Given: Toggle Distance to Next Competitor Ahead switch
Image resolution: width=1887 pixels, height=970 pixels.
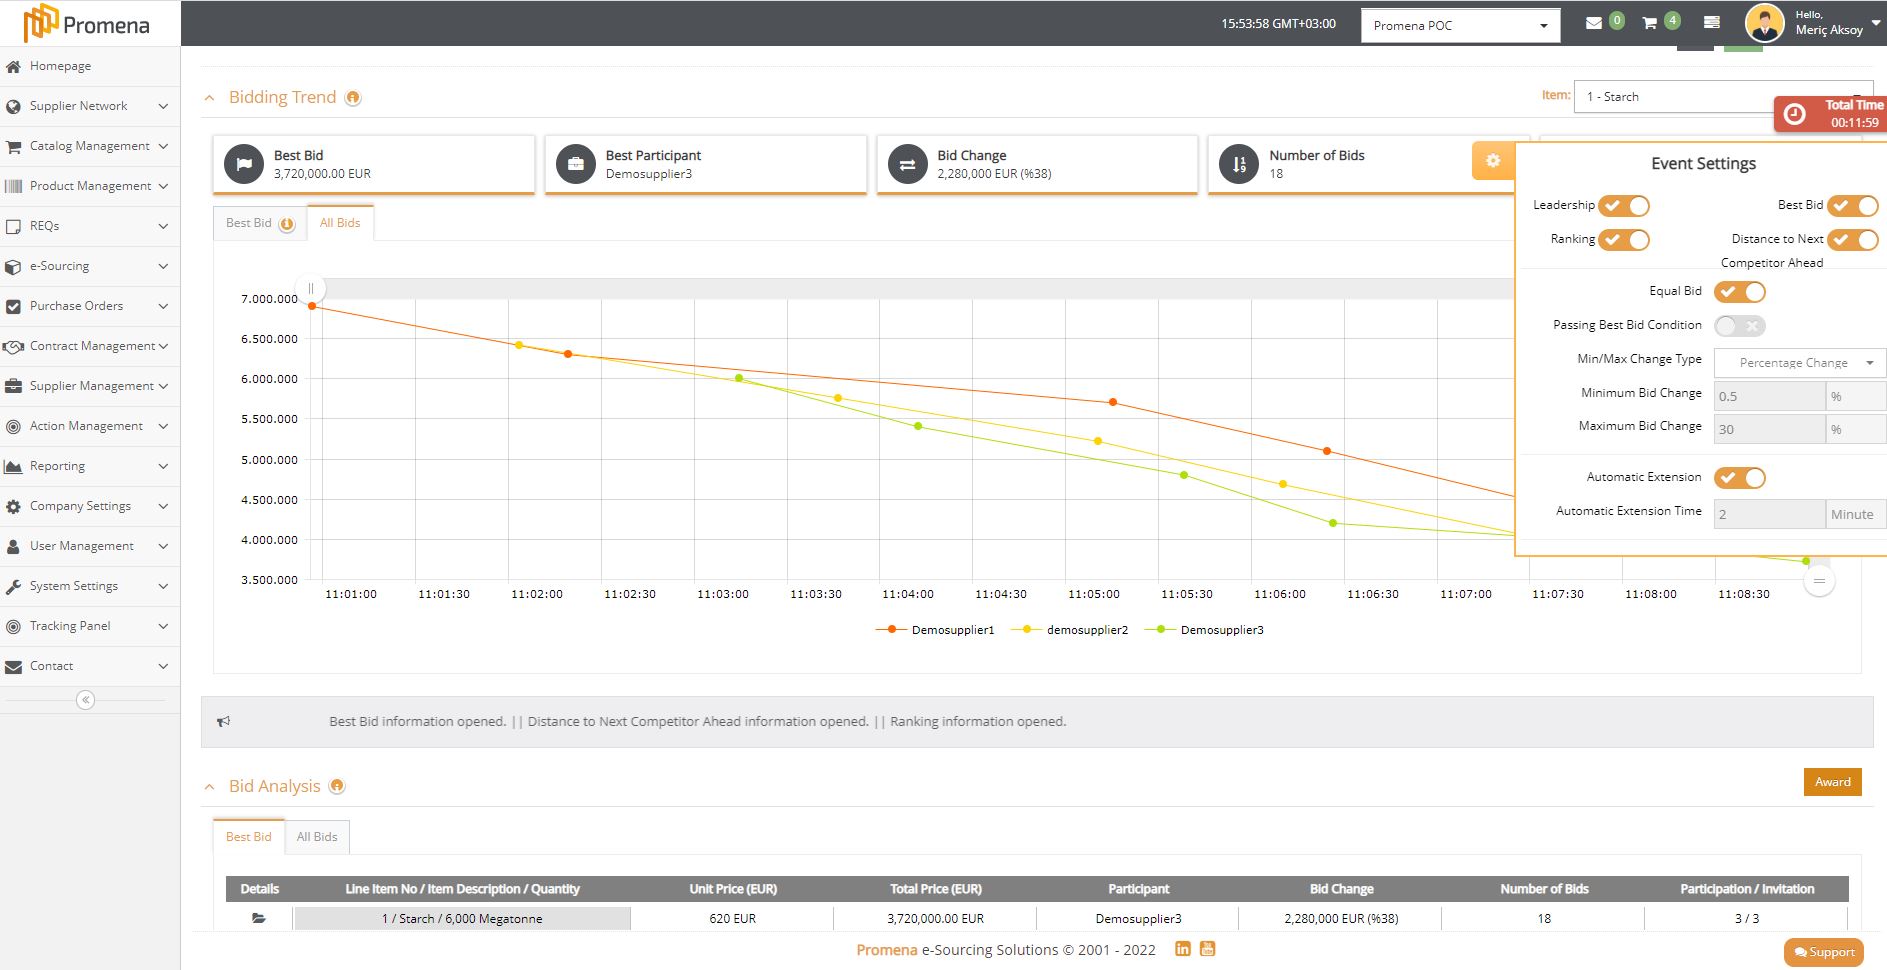Looking at the screenshot, I should pyautogui.click(x=1852, y=240).
